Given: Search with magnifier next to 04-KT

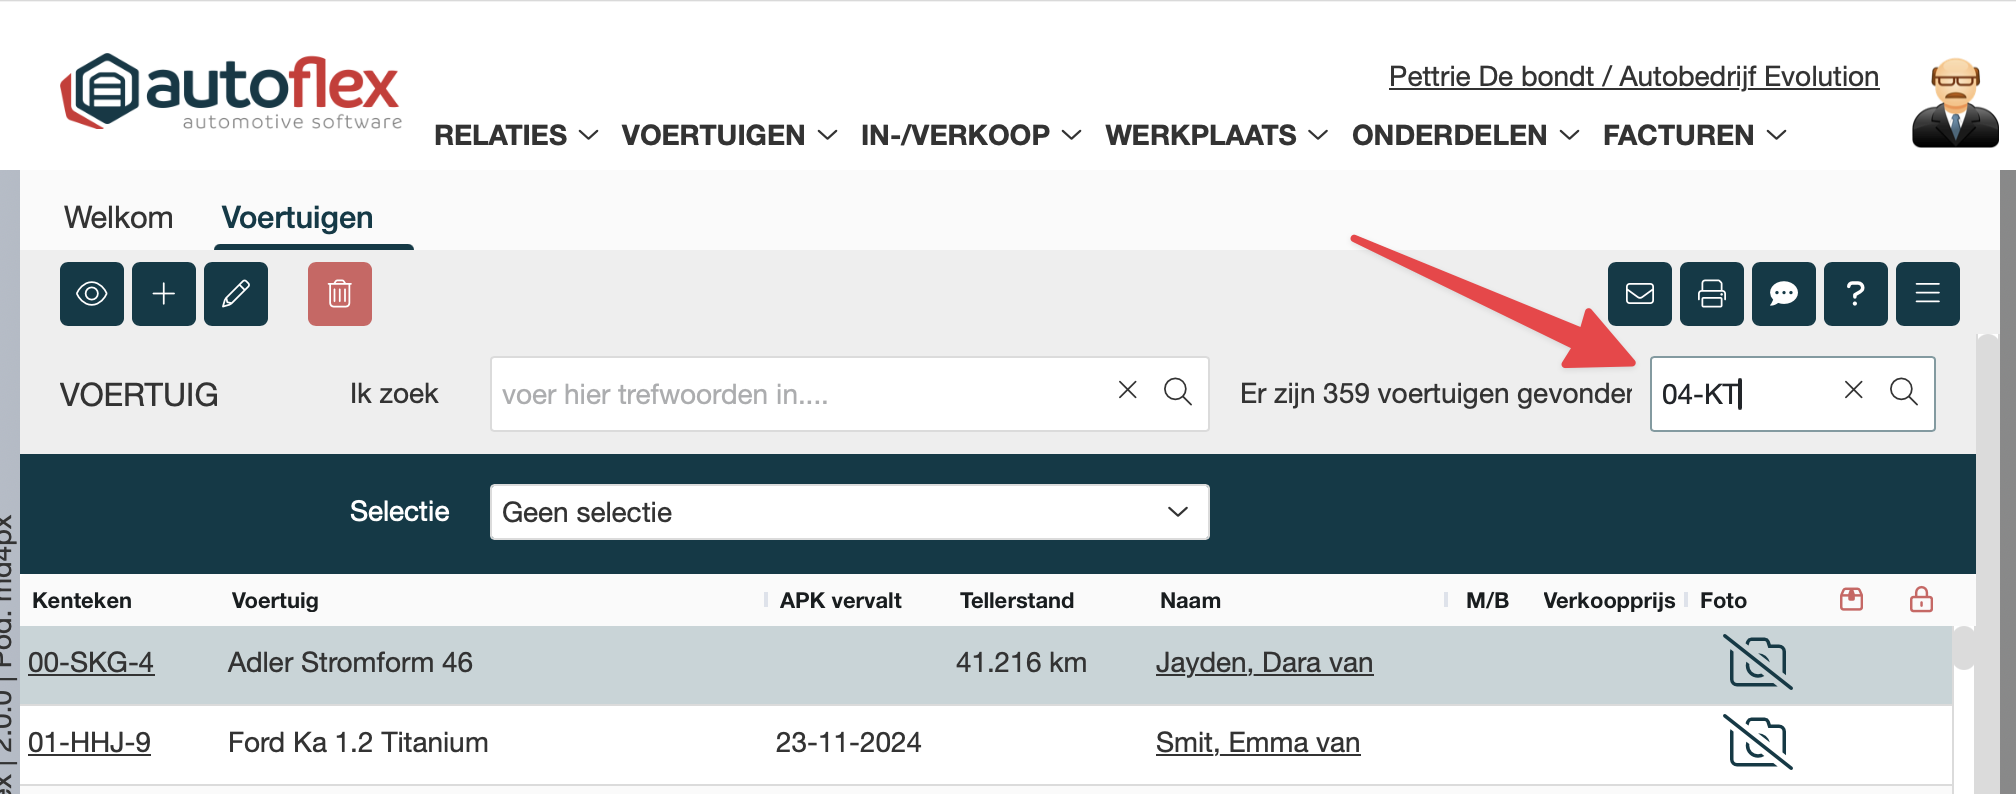Looking at the screenshot, I should click(1904, 392).
